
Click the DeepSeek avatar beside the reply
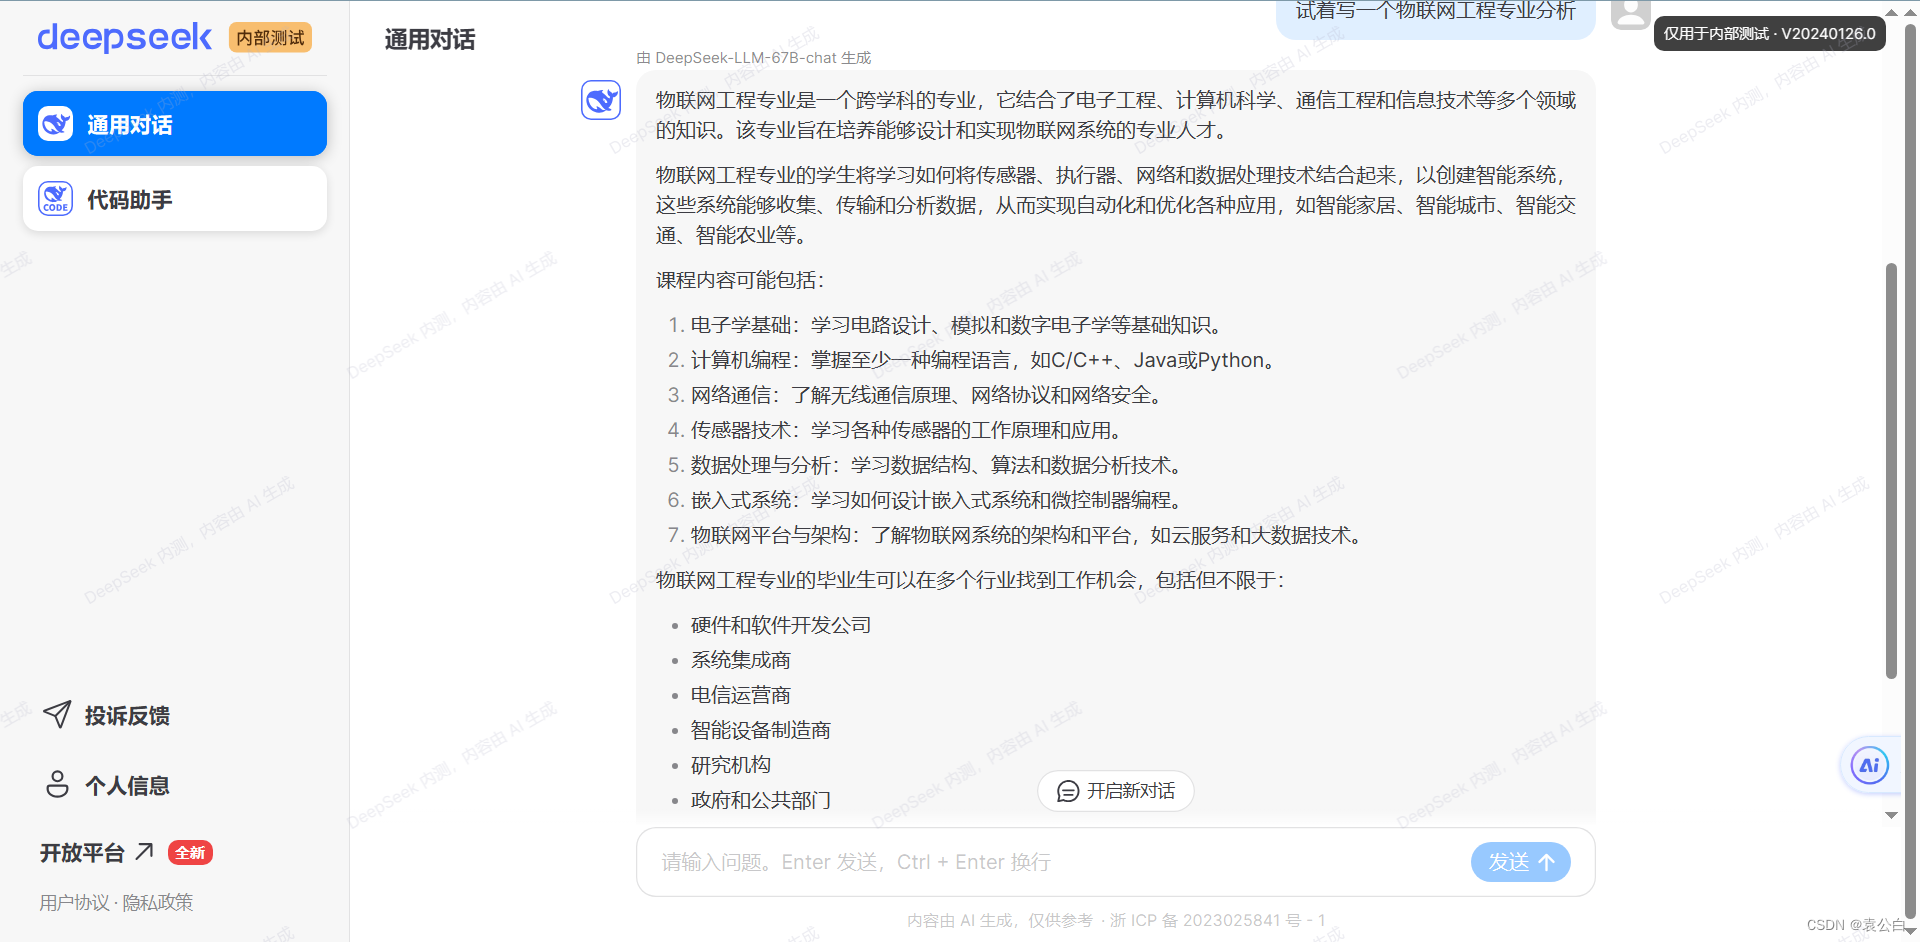[601, 100]
